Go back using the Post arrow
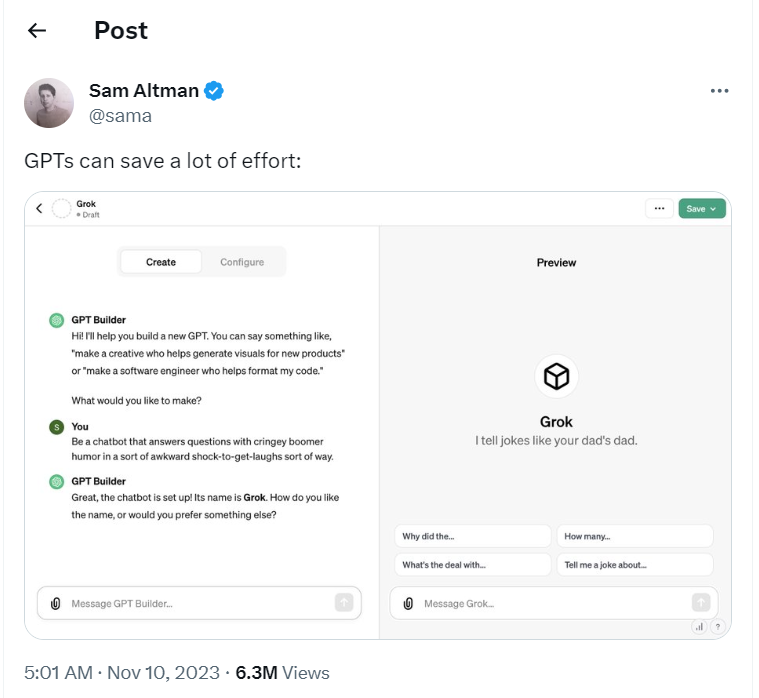759x698 pixels. pos(37,30)
